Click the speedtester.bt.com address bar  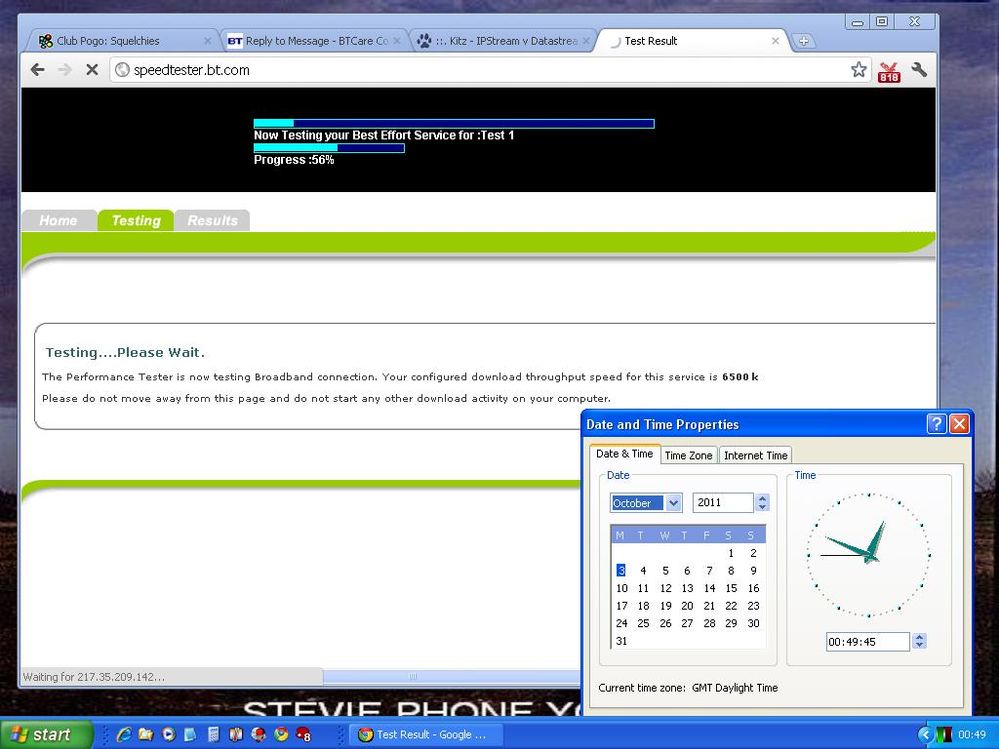pos(491,70)
